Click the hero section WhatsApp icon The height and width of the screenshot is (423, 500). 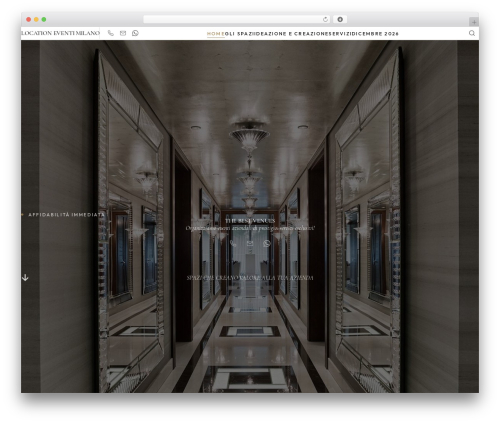(266, 244)
